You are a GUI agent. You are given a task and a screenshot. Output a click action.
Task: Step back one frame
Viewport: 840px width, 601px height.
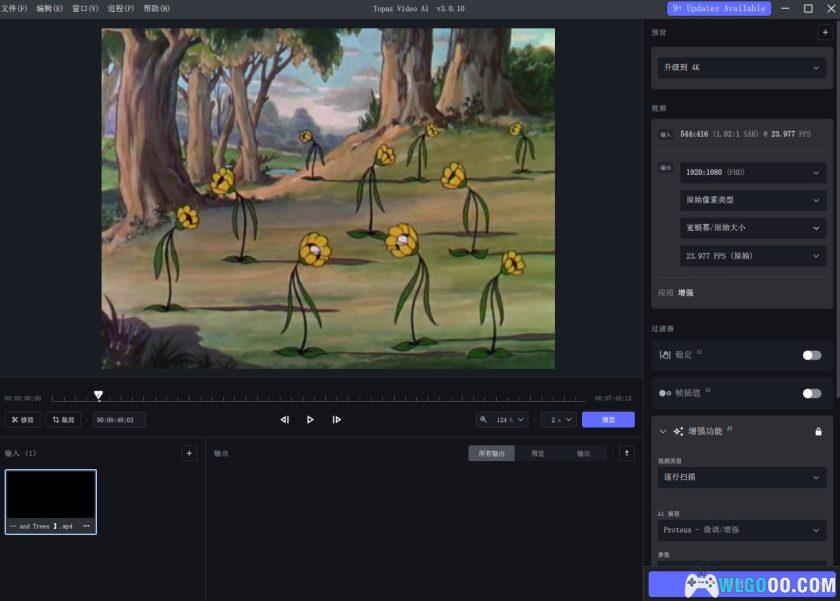285,420
